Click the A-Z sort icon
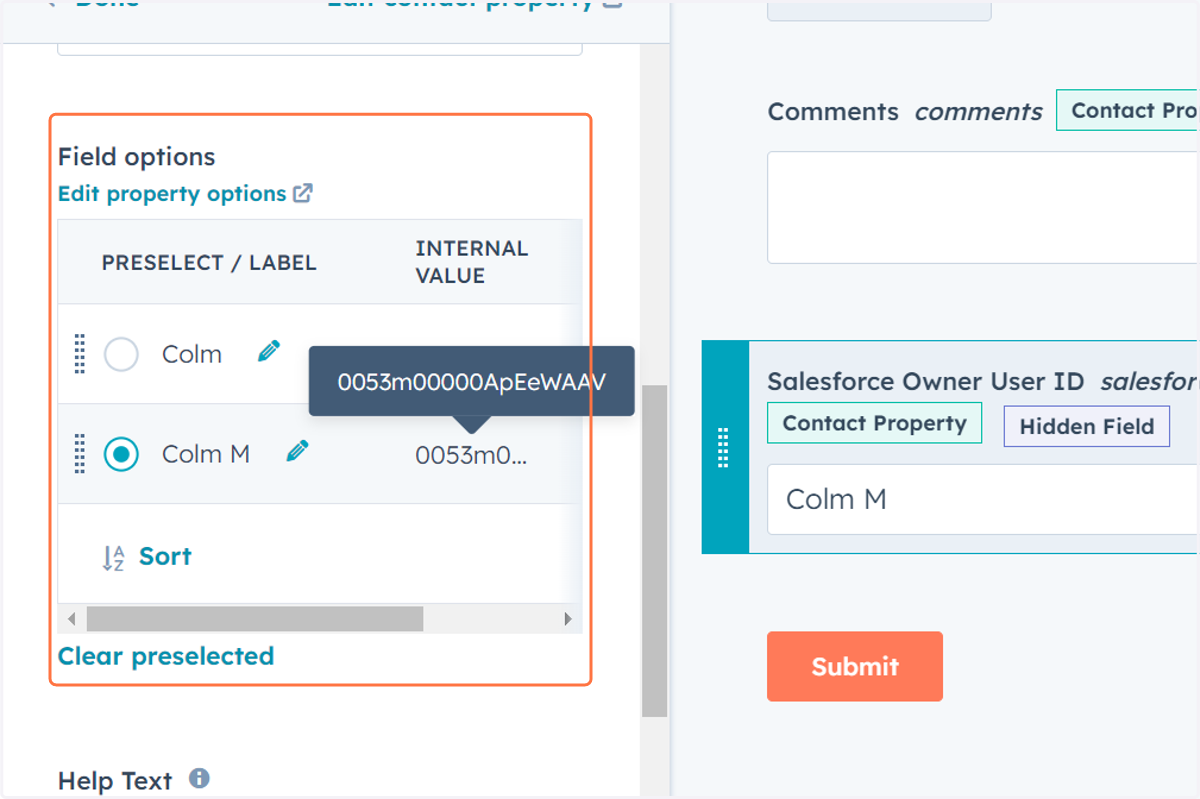The height and width of the screenshot is (799, 1200). click(114, 558)
